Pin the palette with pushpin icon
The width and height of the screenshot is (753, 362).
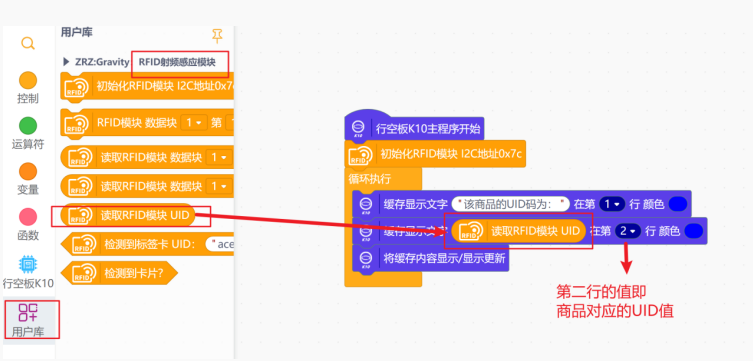point(217,36)
